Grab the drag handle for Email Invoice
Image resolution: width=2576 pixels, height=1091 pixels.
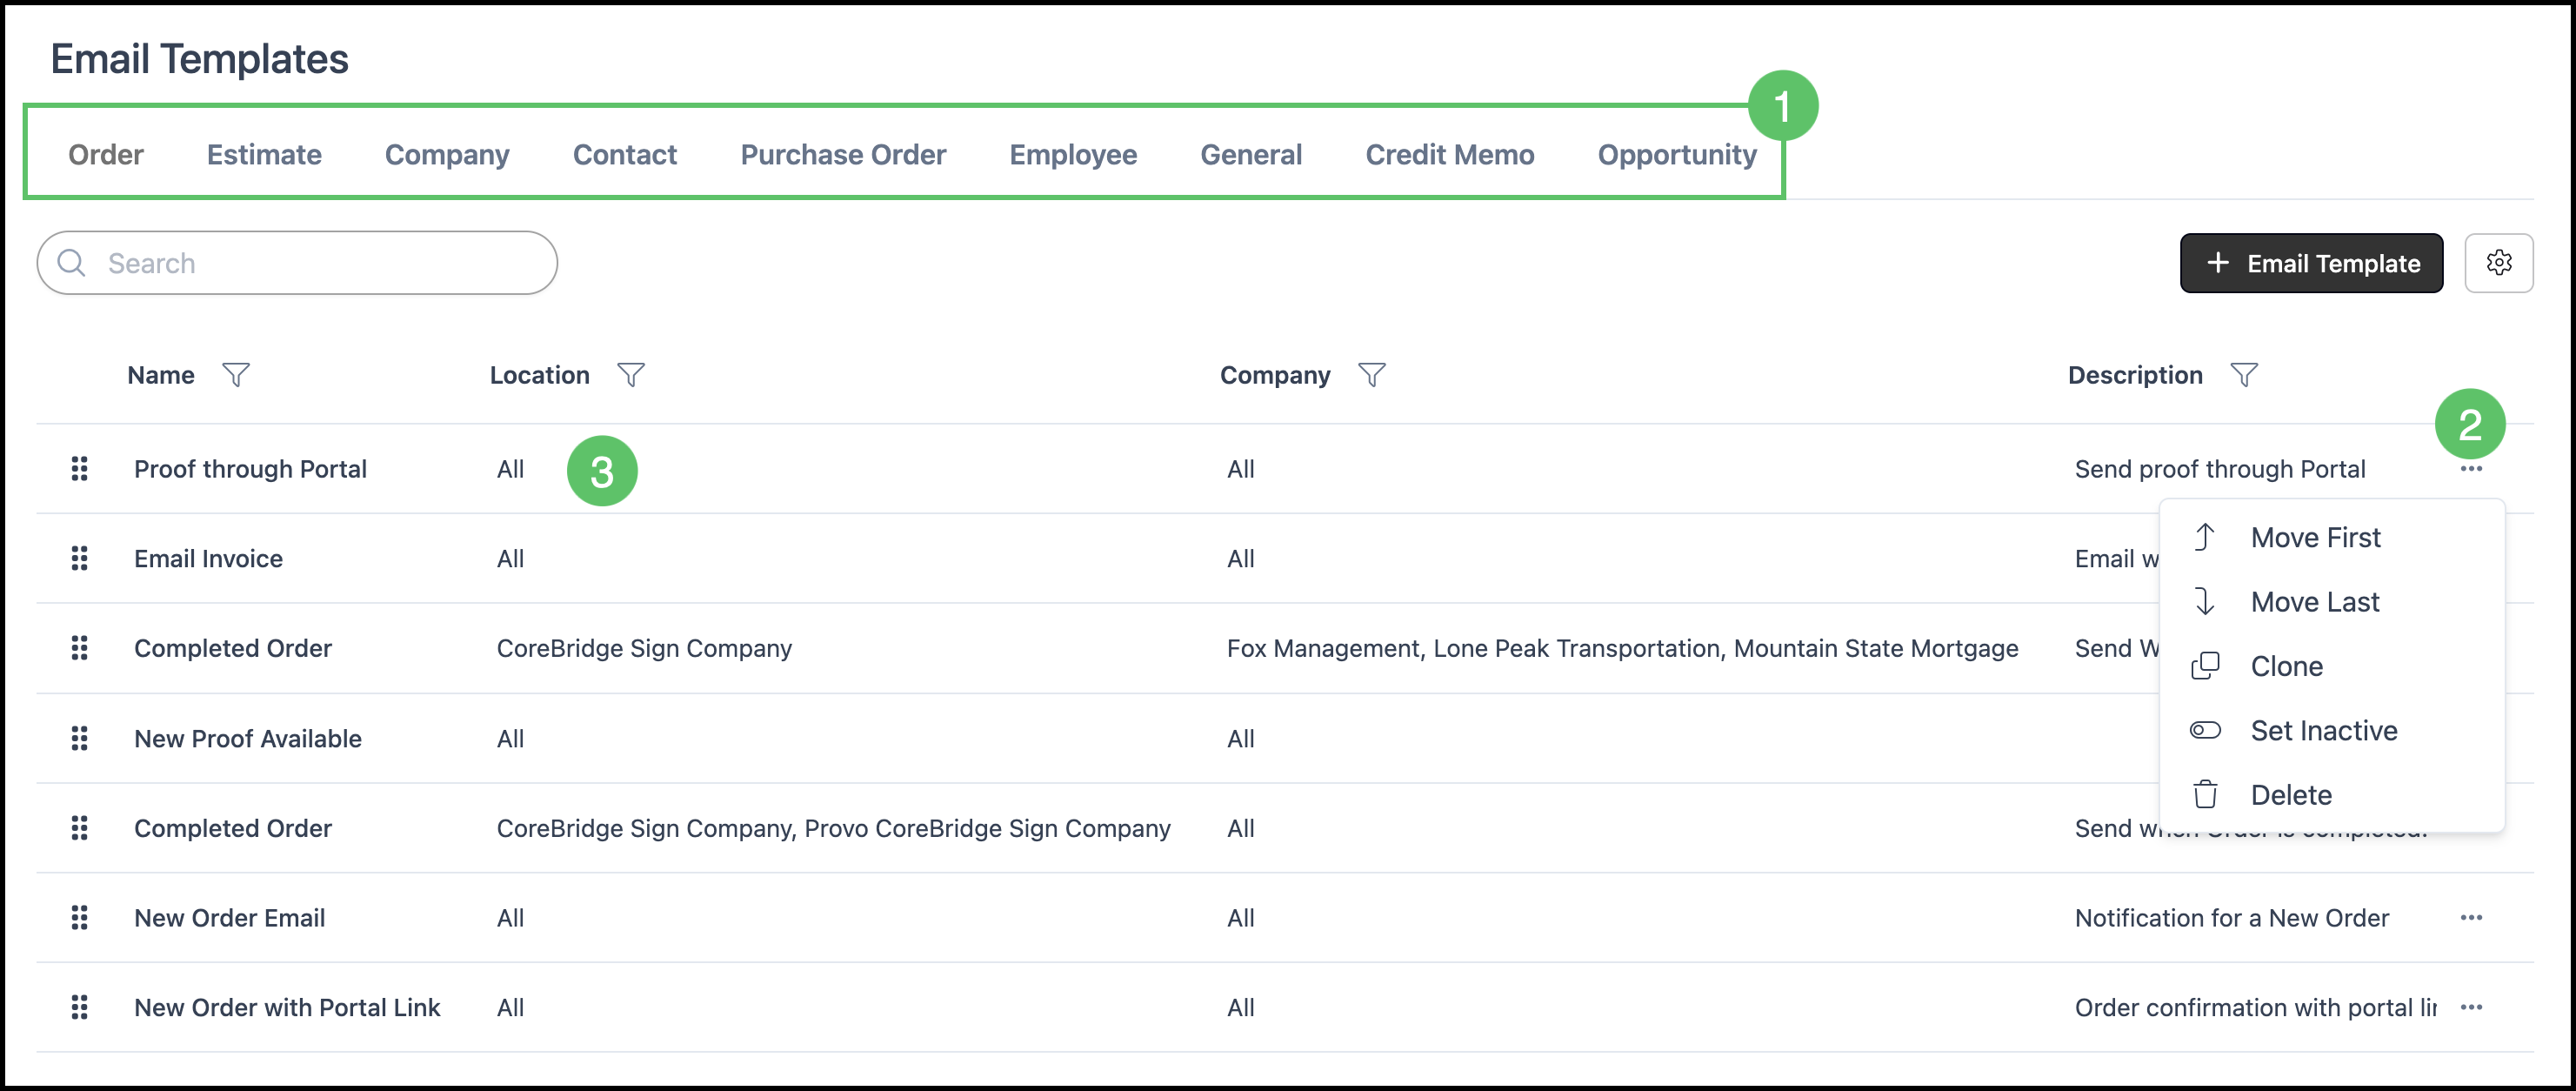pyautogui.click(x=80, y=559)
